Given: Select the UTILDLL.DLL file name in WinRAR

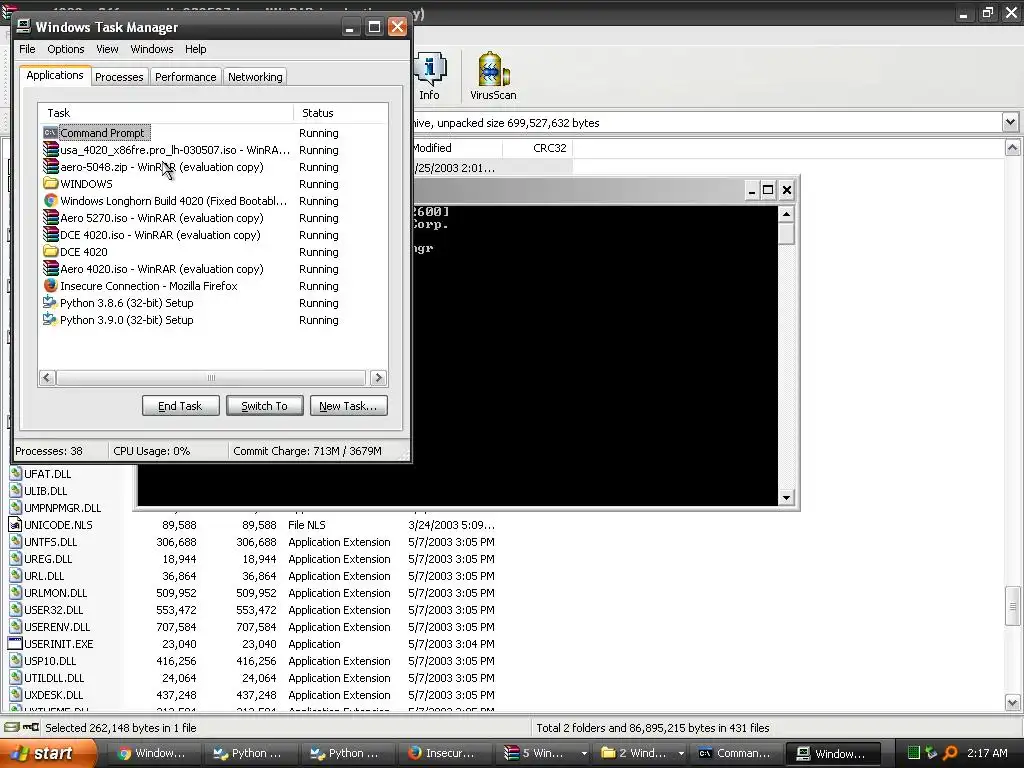Looking at the screenshot, I should 54,677.
